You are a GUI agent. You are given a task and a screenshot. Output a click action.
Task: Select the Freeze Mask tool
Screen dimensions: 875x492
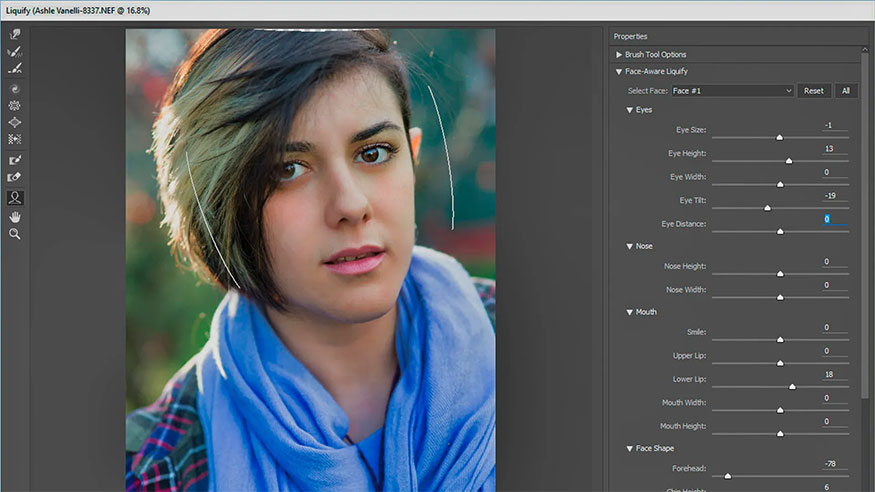point(15,160)
